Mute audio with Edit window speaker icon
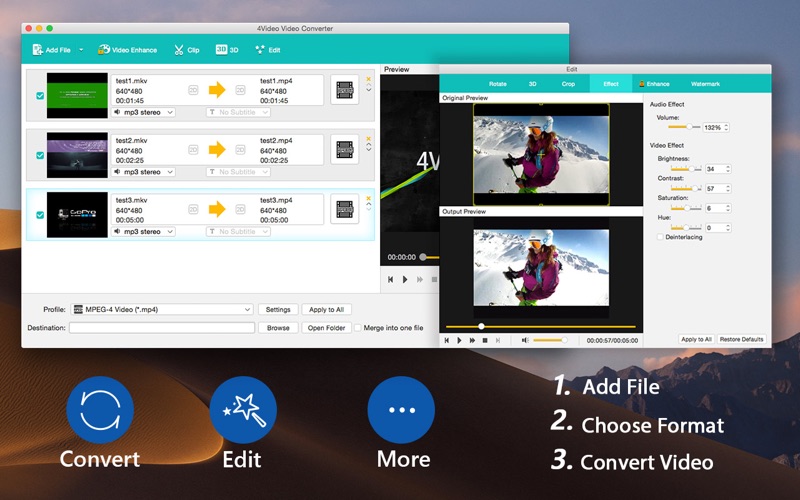The width and height of the screenshot is (800, 500). point(525,340)
